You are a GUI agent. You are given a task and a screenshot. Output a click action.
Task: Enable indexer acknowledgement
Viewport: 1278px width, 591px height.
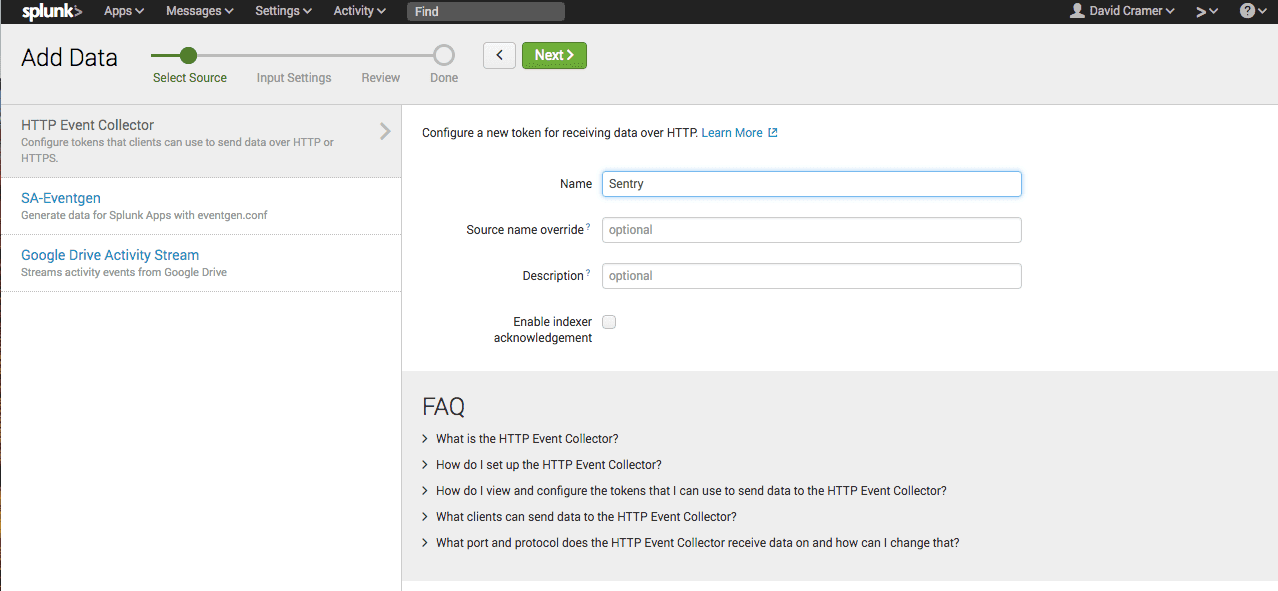click(x=609, y=321)
